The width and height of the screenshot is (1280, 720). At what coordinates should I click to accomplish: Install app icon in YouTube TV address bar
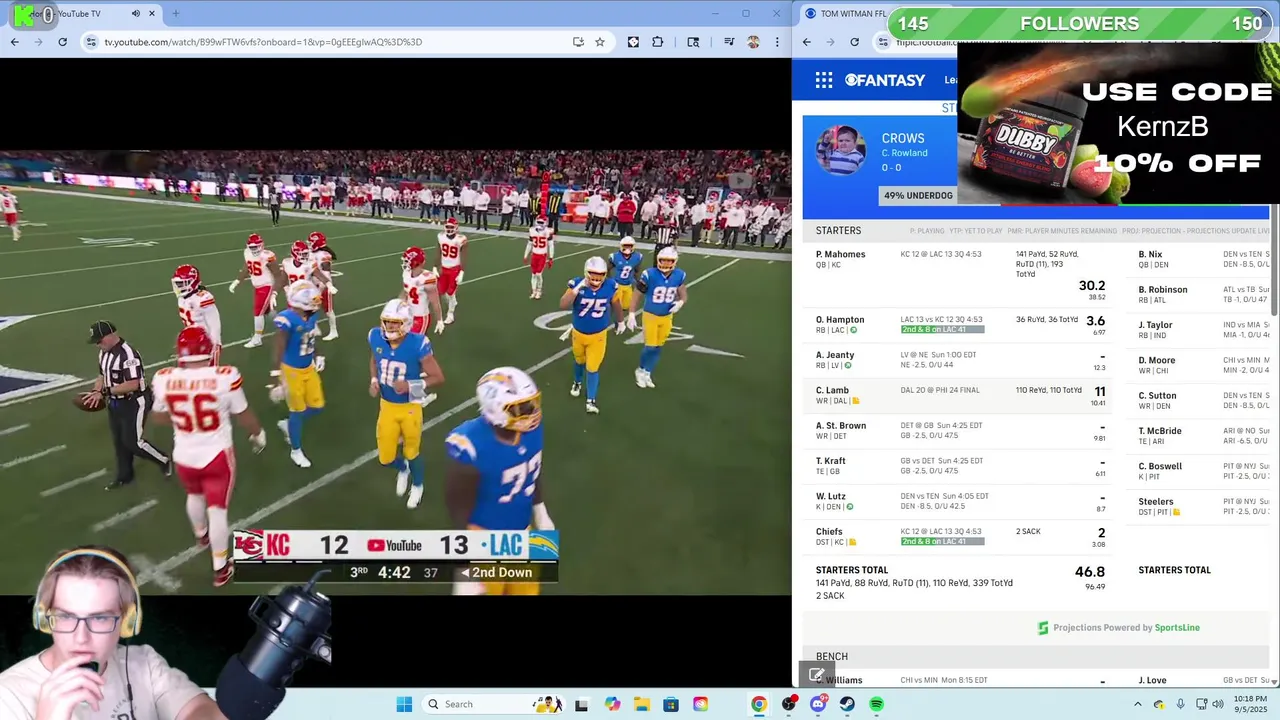(578, 42)
